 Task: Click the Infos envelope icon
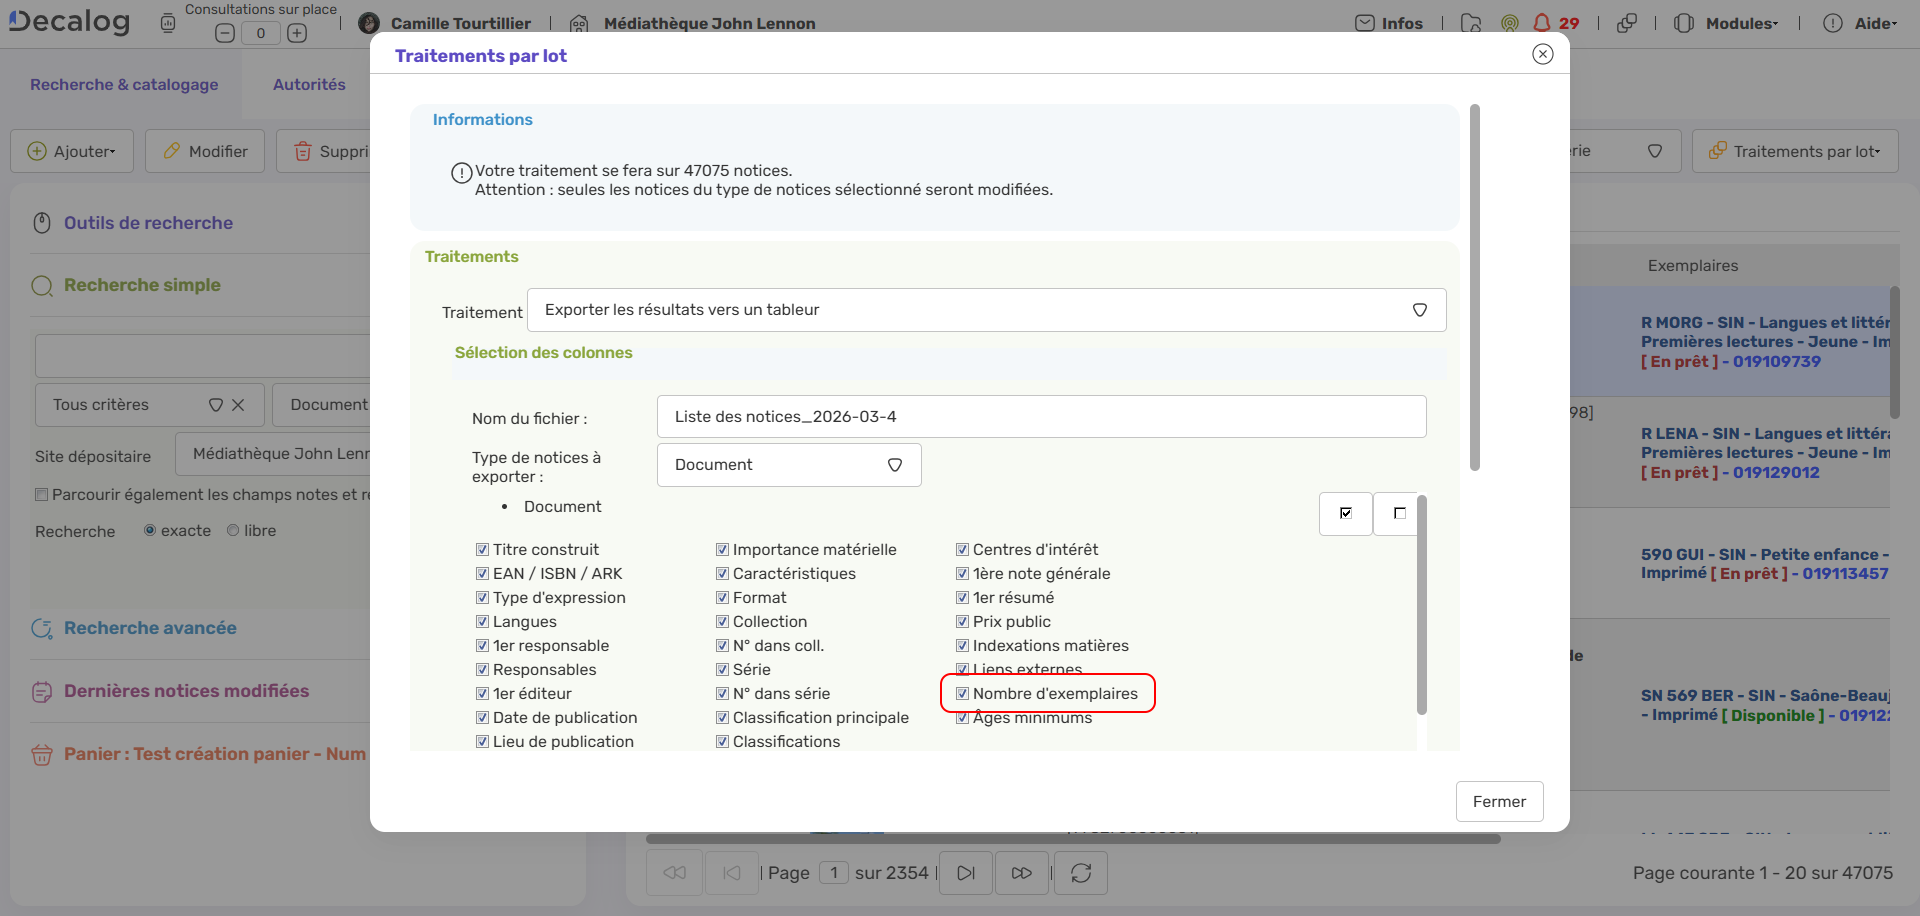coord(1365,22)
